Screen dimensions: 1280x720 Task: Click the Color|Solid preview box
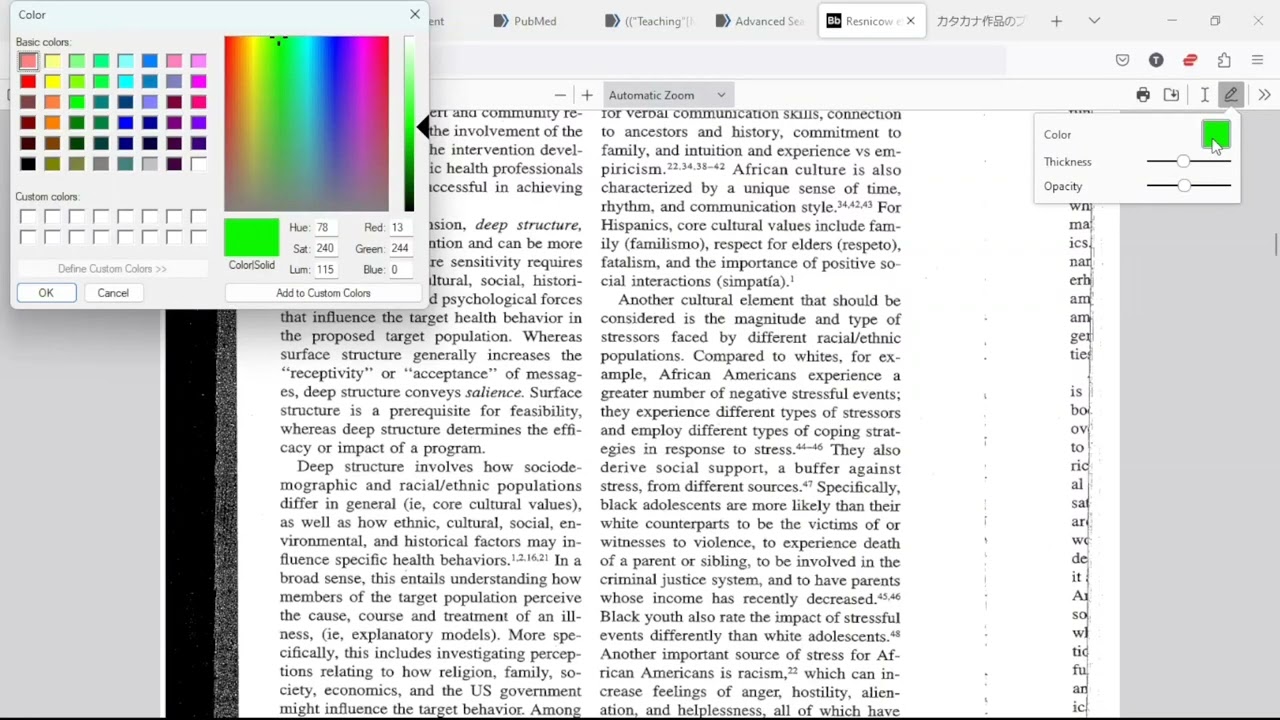click(251, 238)
